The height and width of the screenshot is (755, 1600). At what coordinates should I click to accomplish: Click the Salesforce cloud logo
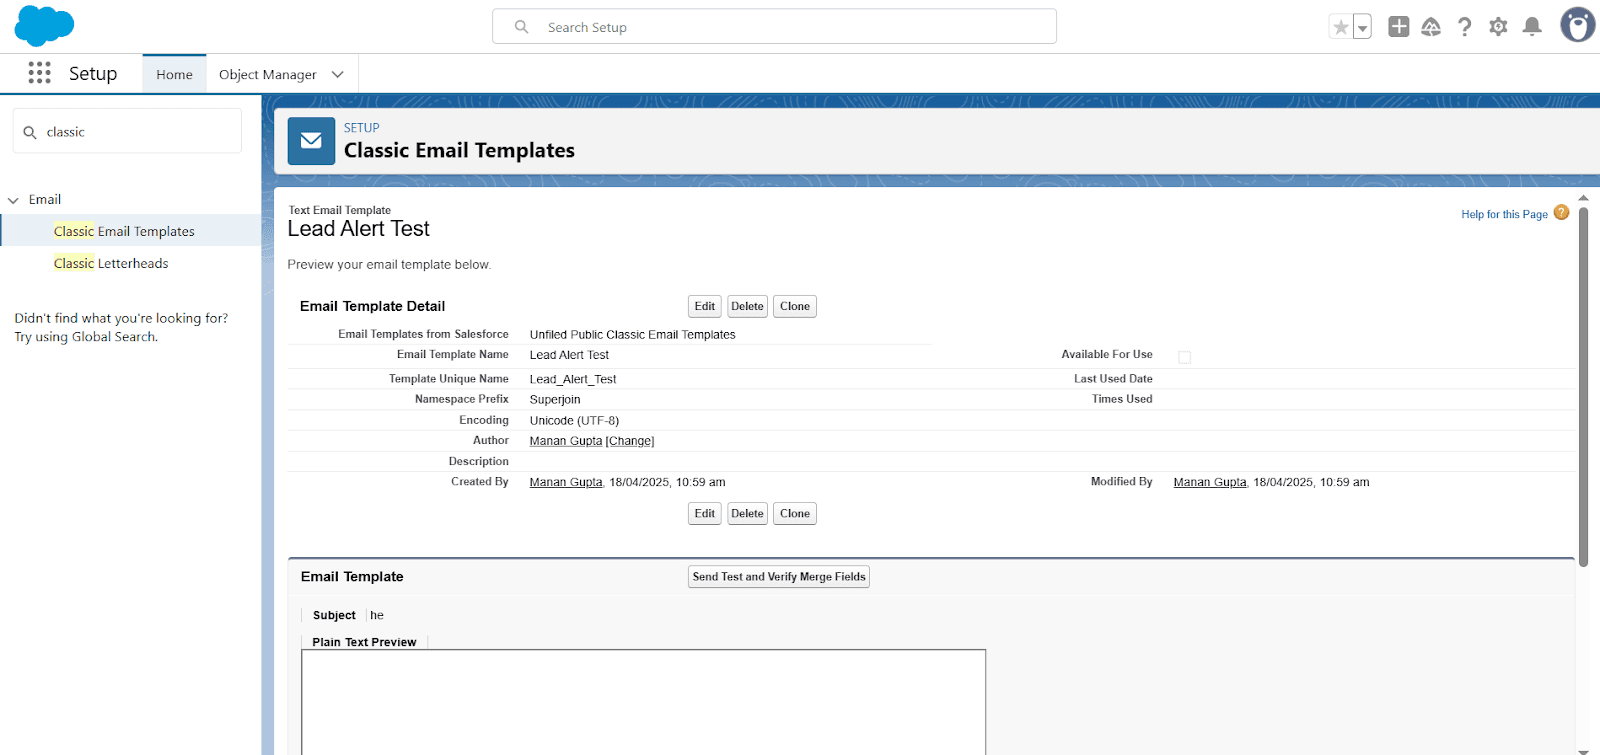(x=44, y=26)
